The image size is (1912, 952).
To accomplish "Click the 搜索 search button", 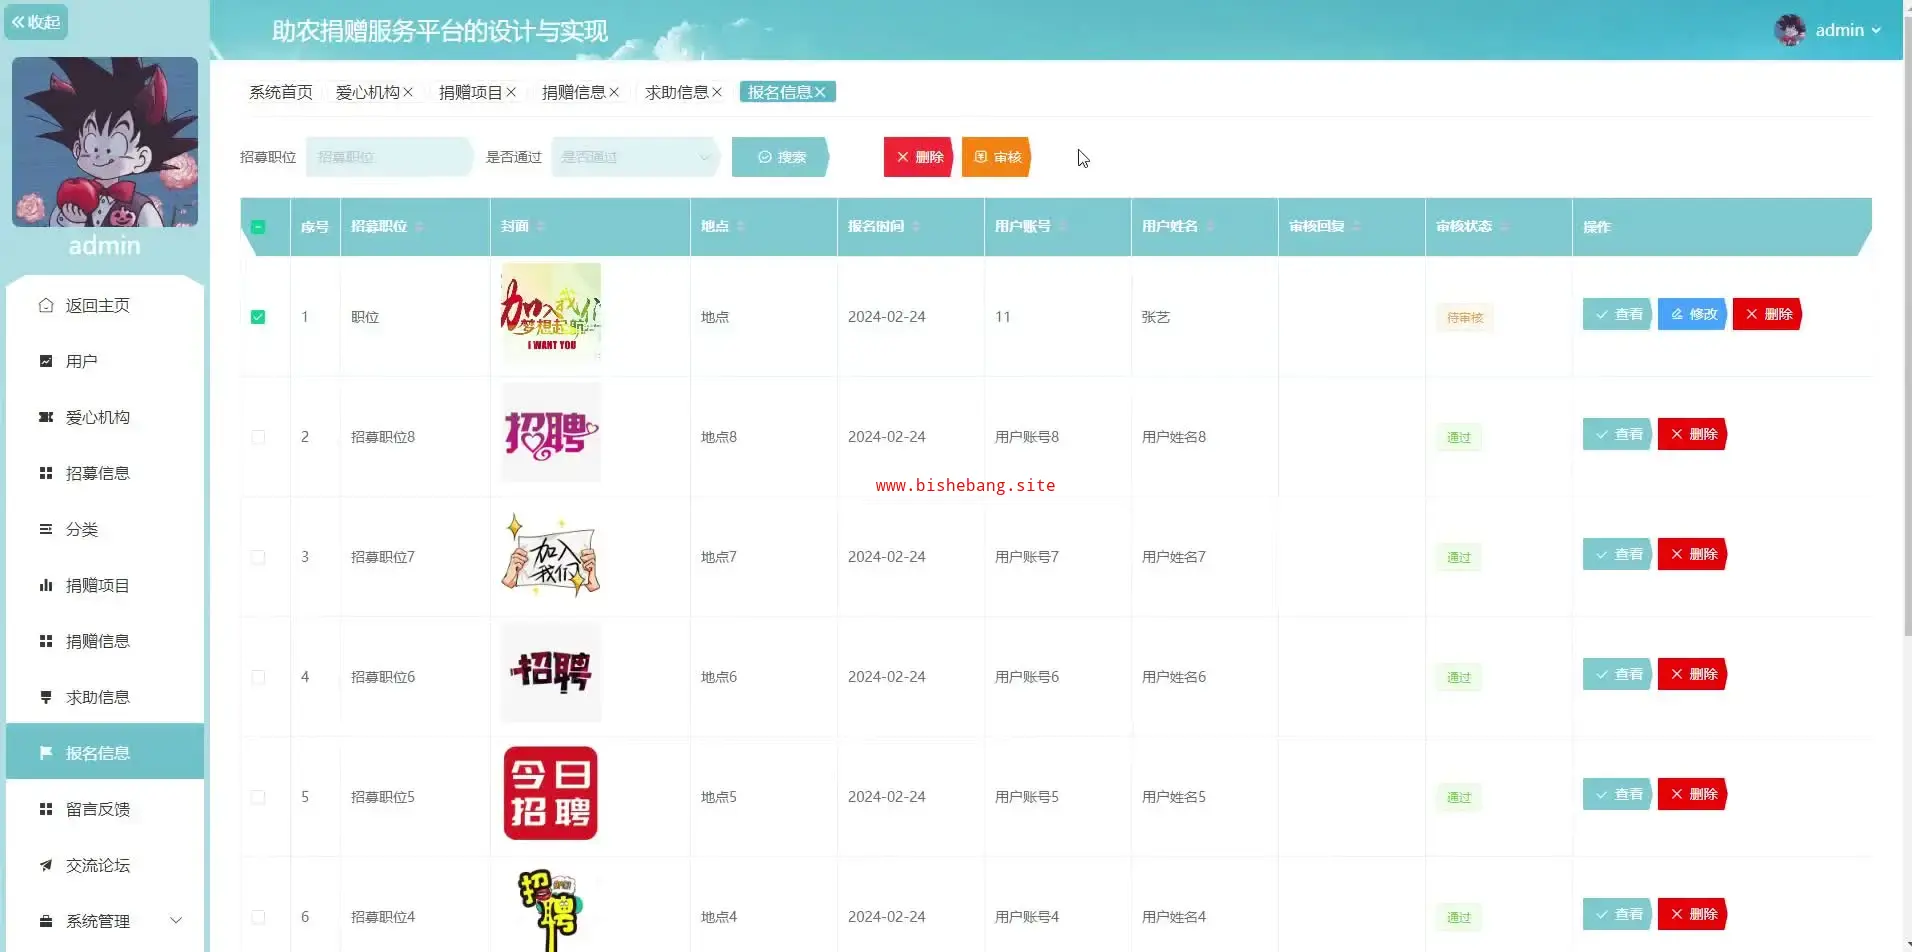I will coord(781,157).
